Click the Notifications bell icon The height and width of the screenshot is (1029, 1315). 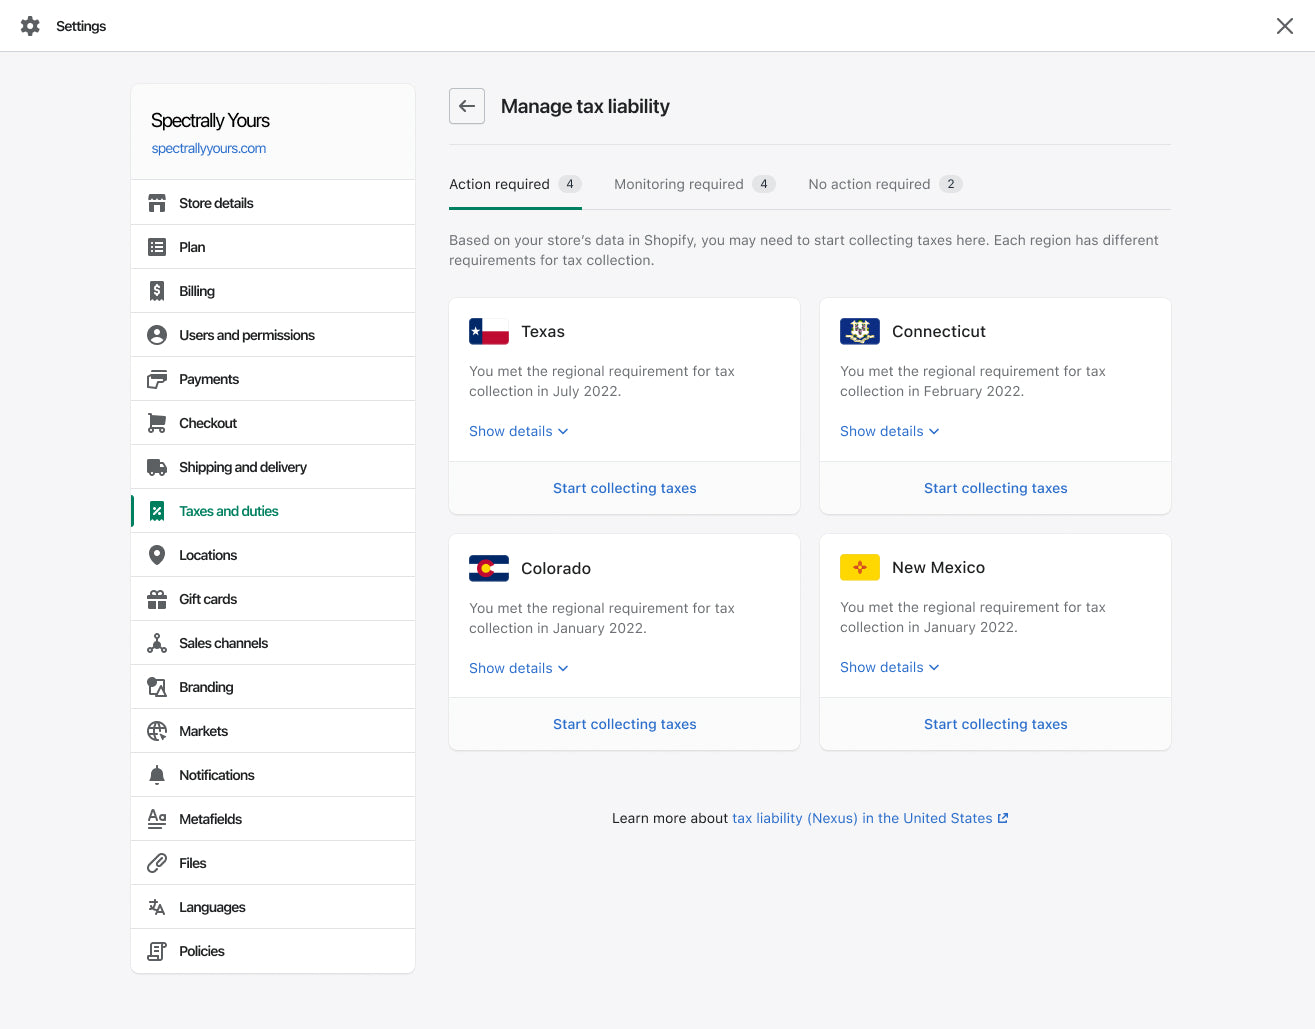pos(157,774)
